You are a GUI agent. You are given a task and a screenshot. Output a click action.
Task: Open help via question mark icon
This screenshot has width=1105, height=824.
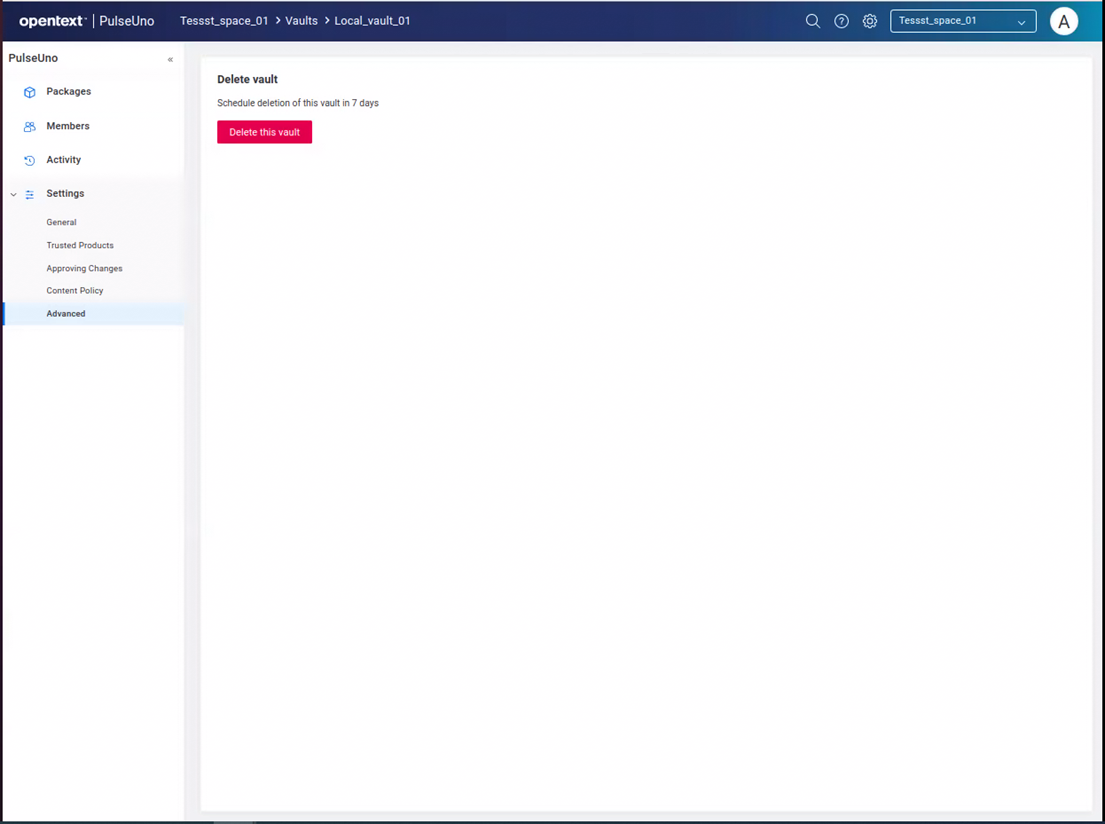click(842, 21)
